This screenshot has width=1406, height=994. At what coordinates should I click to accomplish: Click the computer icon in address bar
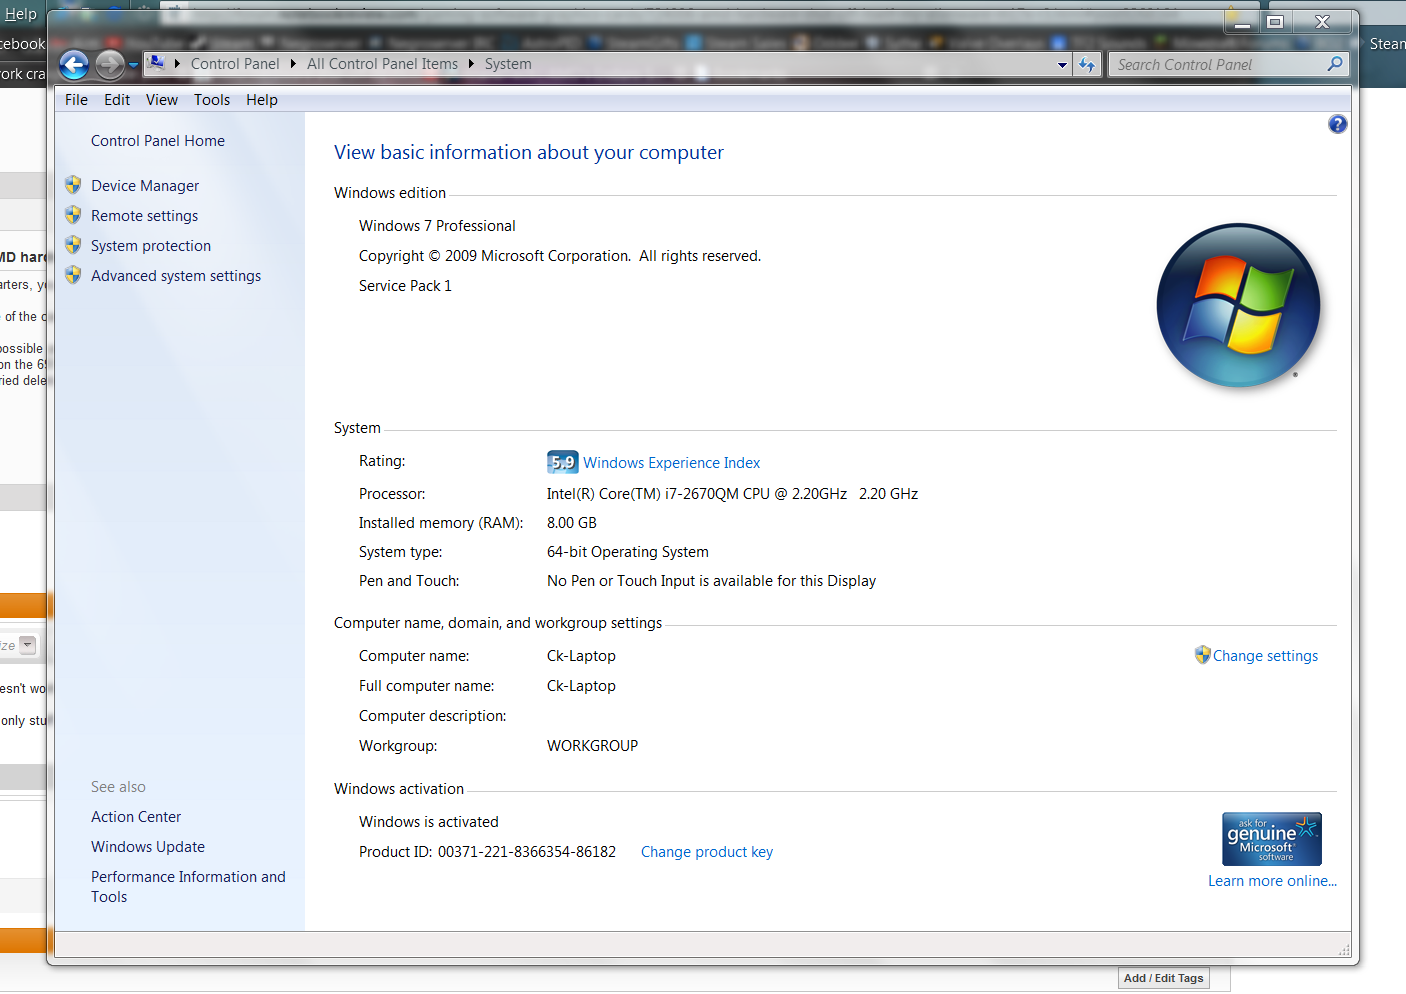pos(157,63)
